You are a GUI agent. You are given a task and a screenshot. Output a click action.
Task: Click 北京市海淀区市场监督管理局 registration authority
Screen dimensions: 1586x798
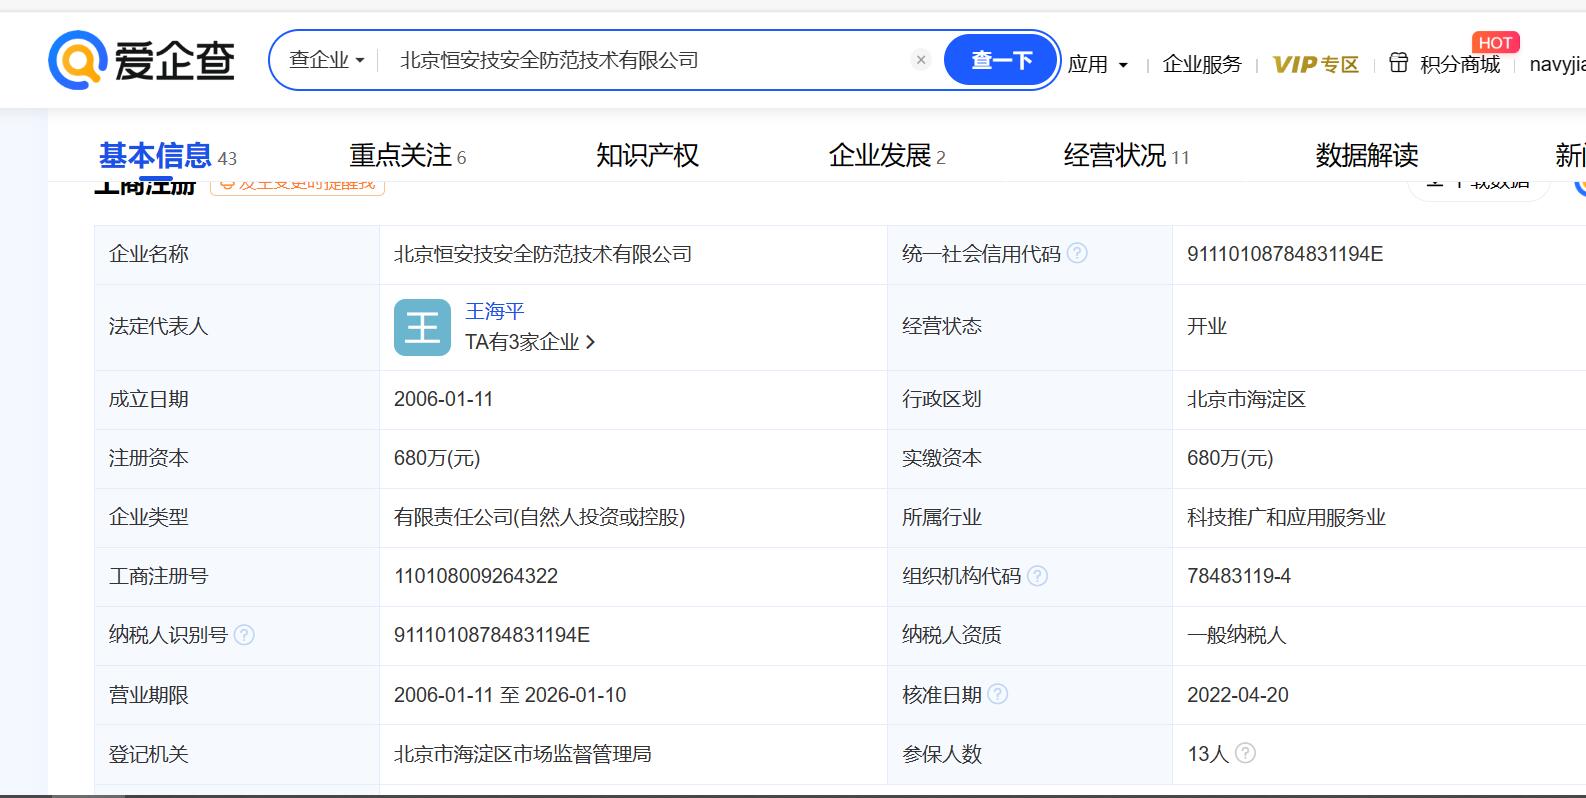click(523, 754)
